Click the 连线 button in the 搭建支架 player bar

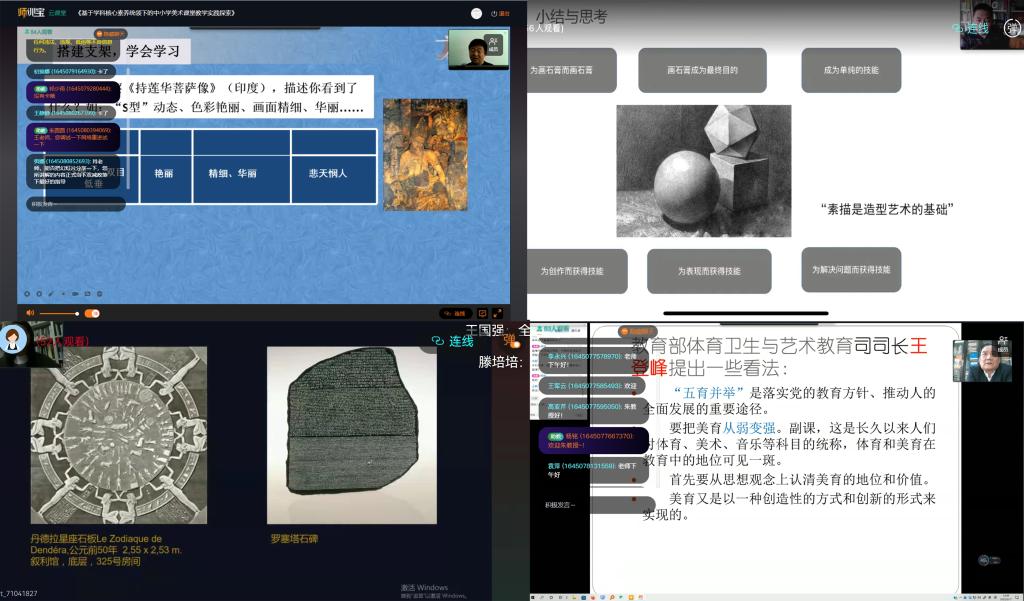pos(456,314)
